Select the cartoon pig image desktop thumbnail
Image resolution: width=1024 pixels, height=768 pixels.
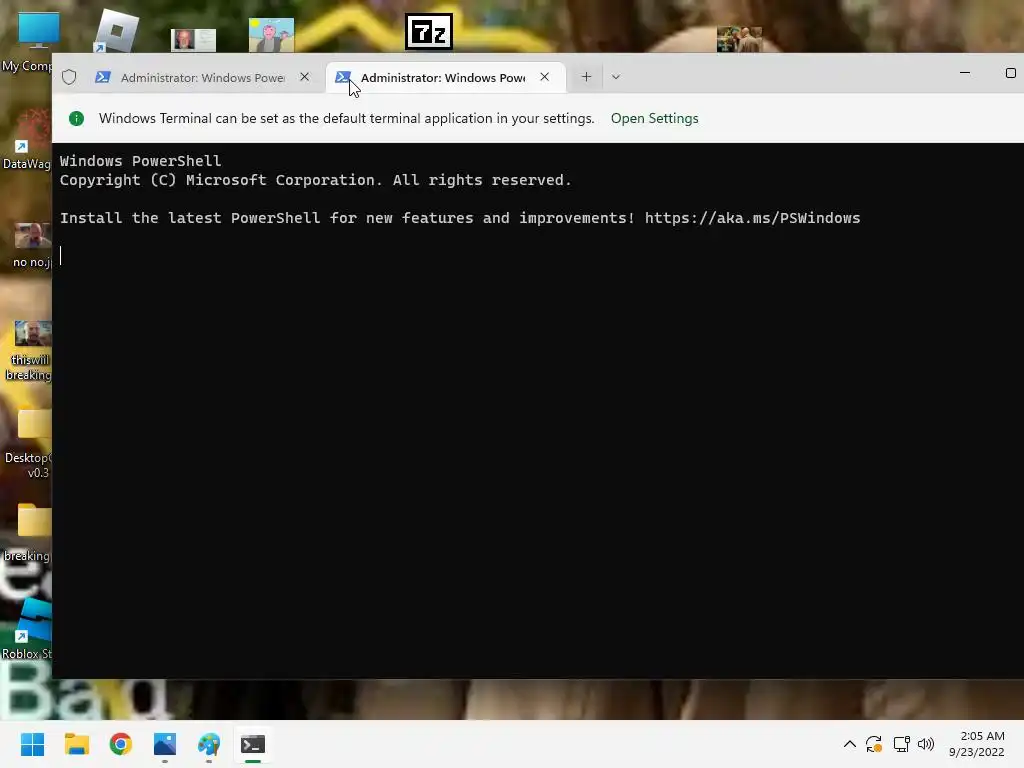[x=271, y=35]
